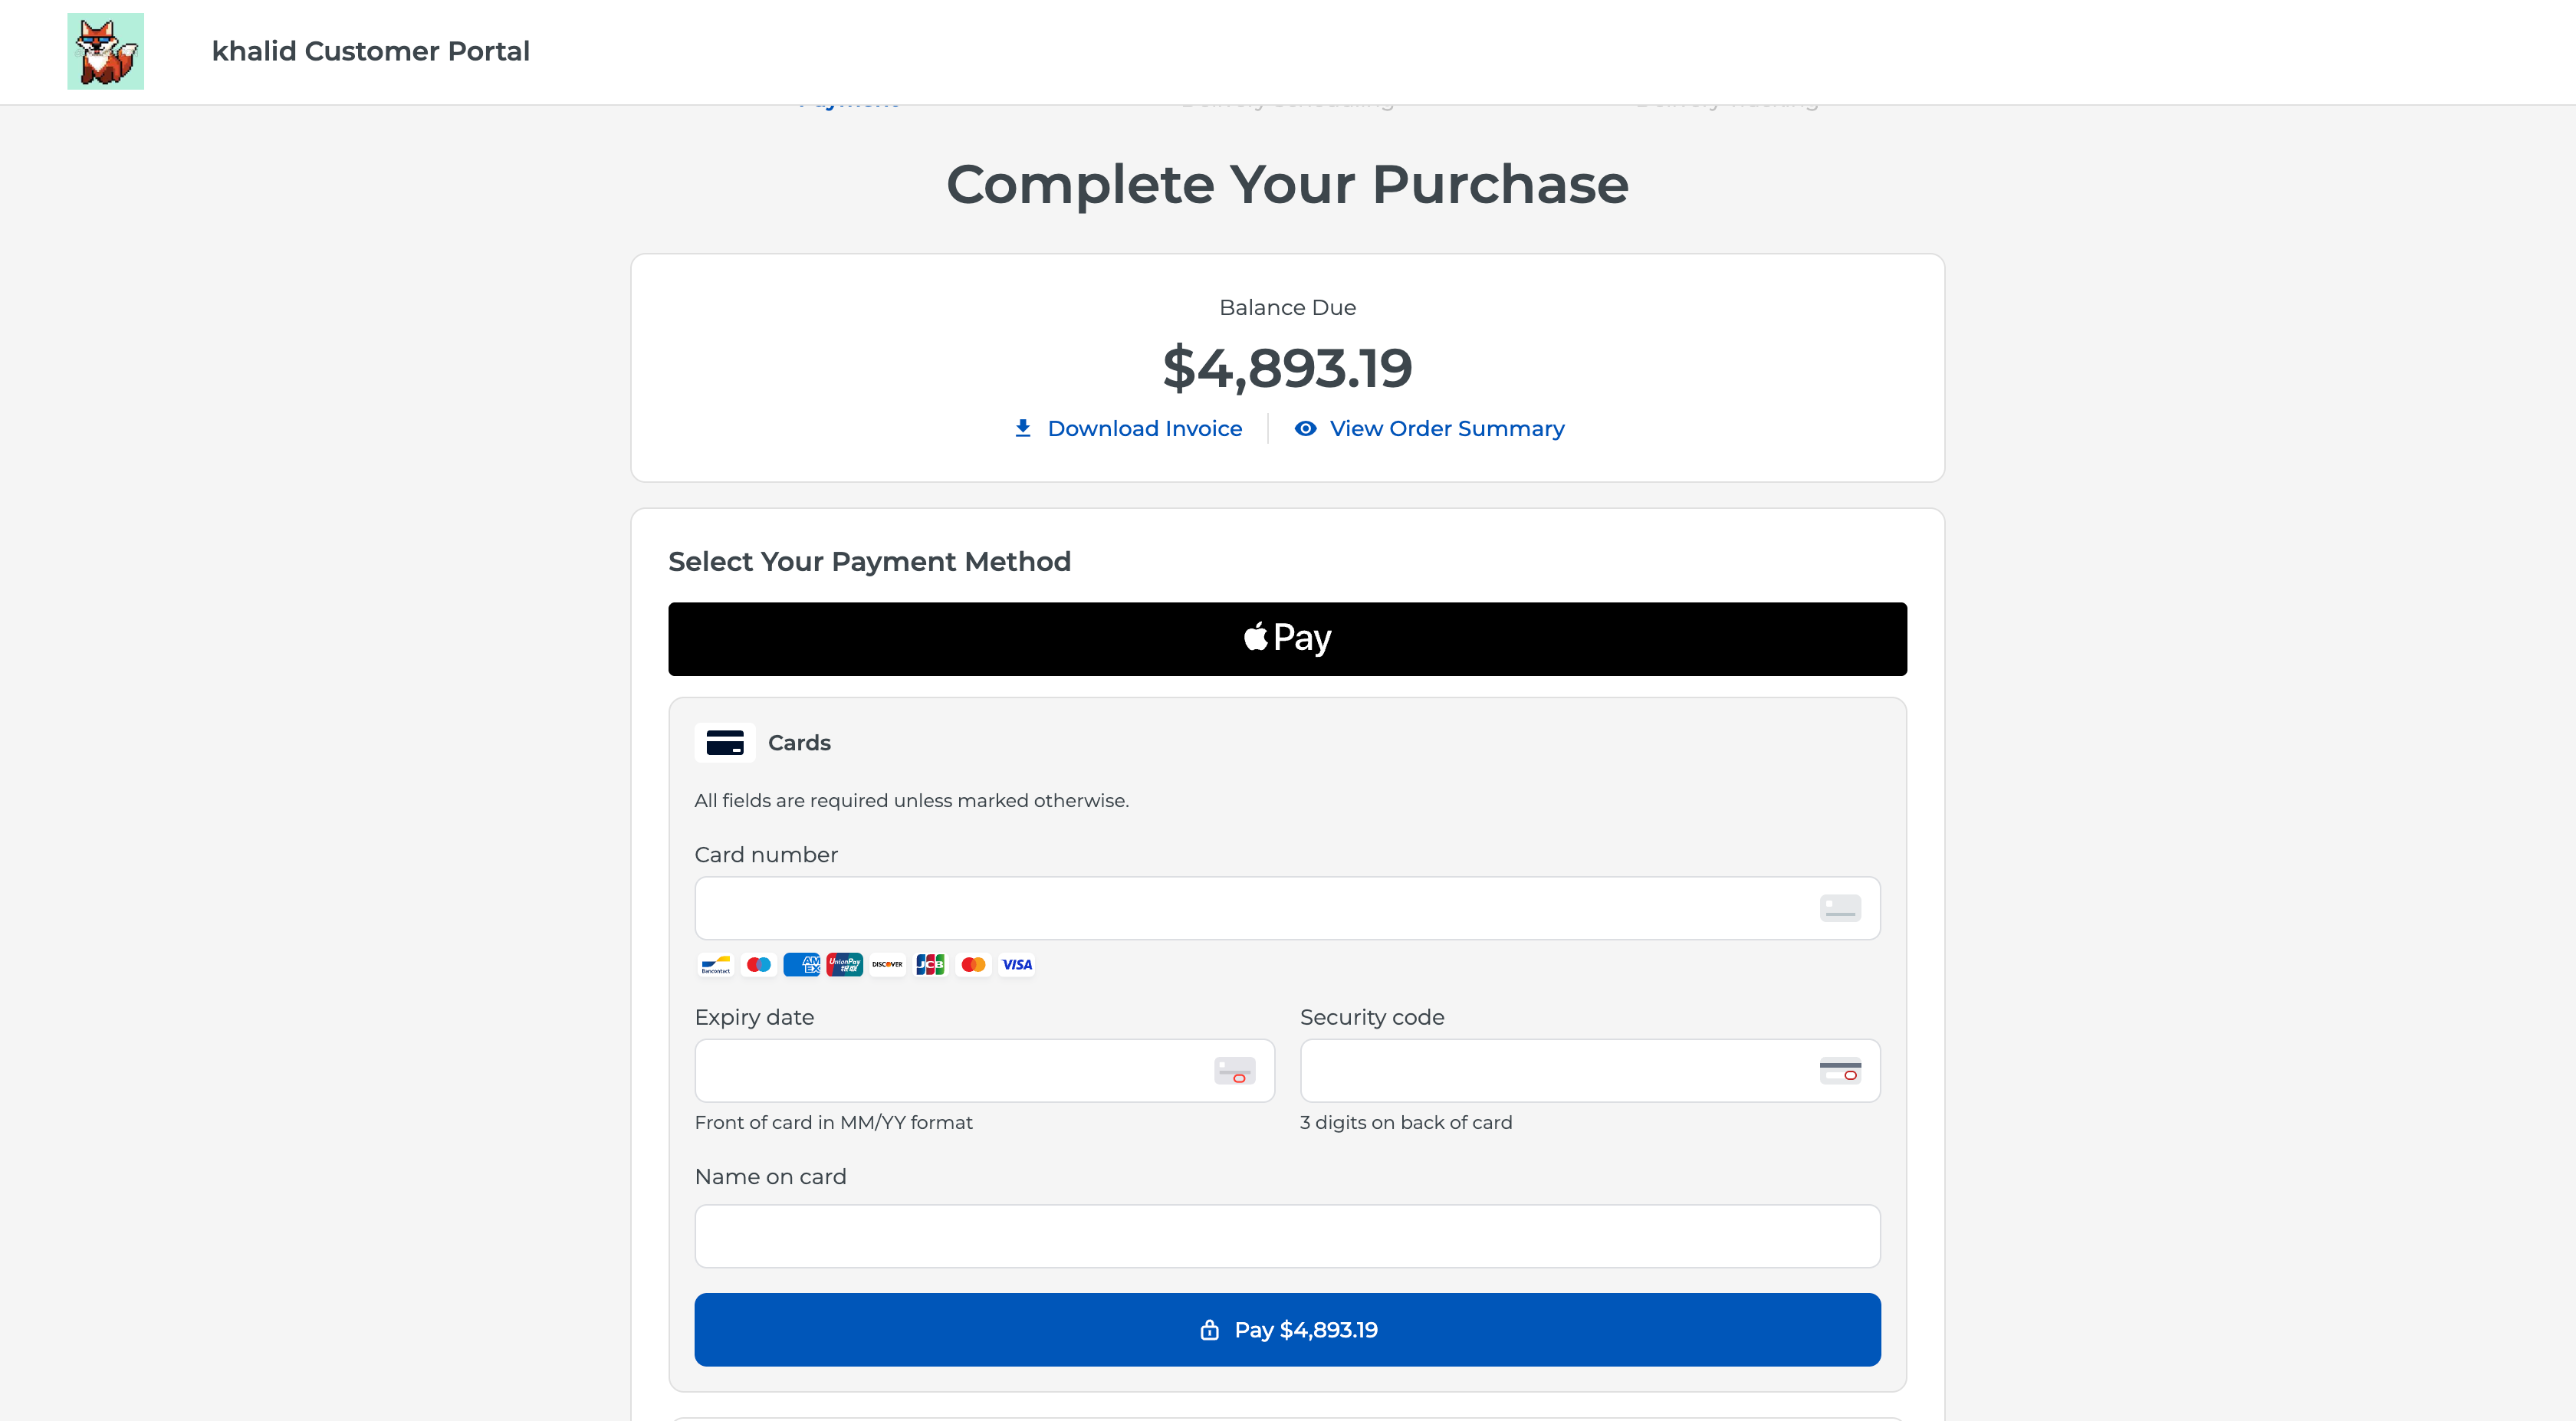Viewport: 2576px width, 1421px height.
Task: Click the American Express card icon
Action: pos(802,964)
